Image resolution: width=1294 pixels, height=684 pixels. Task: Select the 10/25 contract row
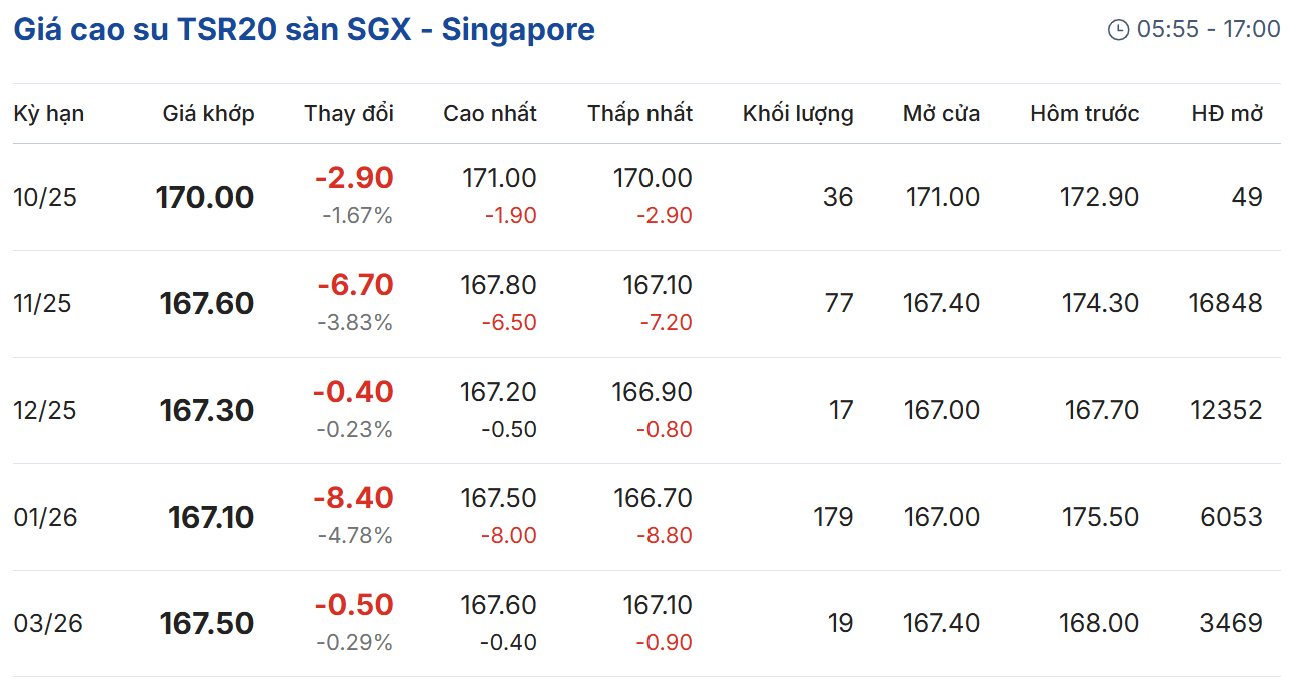pos(45,197)
